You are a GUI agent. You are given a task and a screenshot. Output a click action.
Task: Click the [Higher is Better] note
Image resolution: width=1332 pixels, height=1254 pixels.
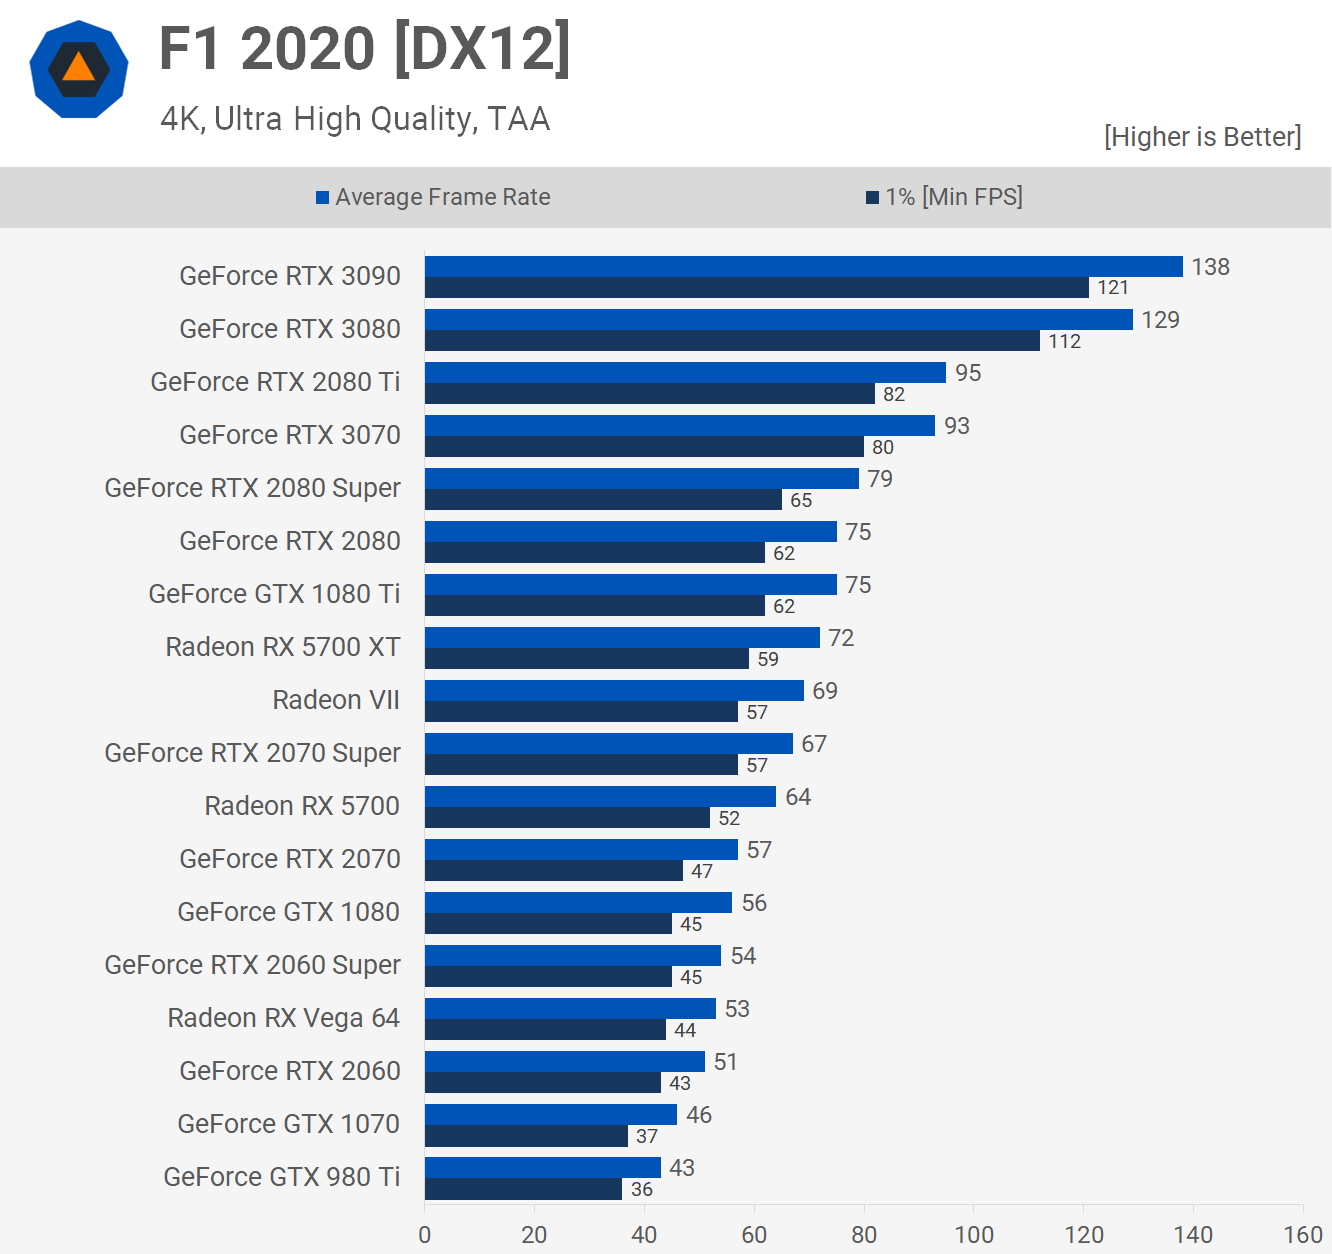point(1202,137)
